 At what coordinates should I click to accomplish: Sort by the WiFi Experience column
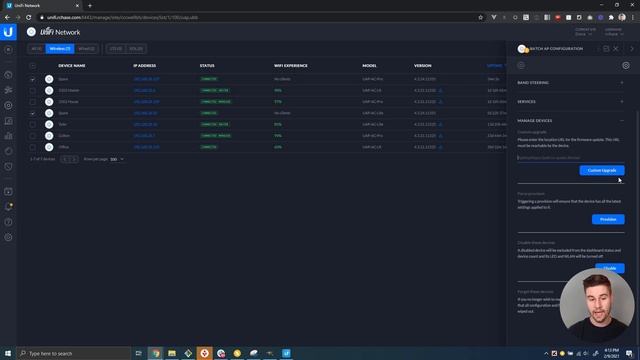click(291, 66)
